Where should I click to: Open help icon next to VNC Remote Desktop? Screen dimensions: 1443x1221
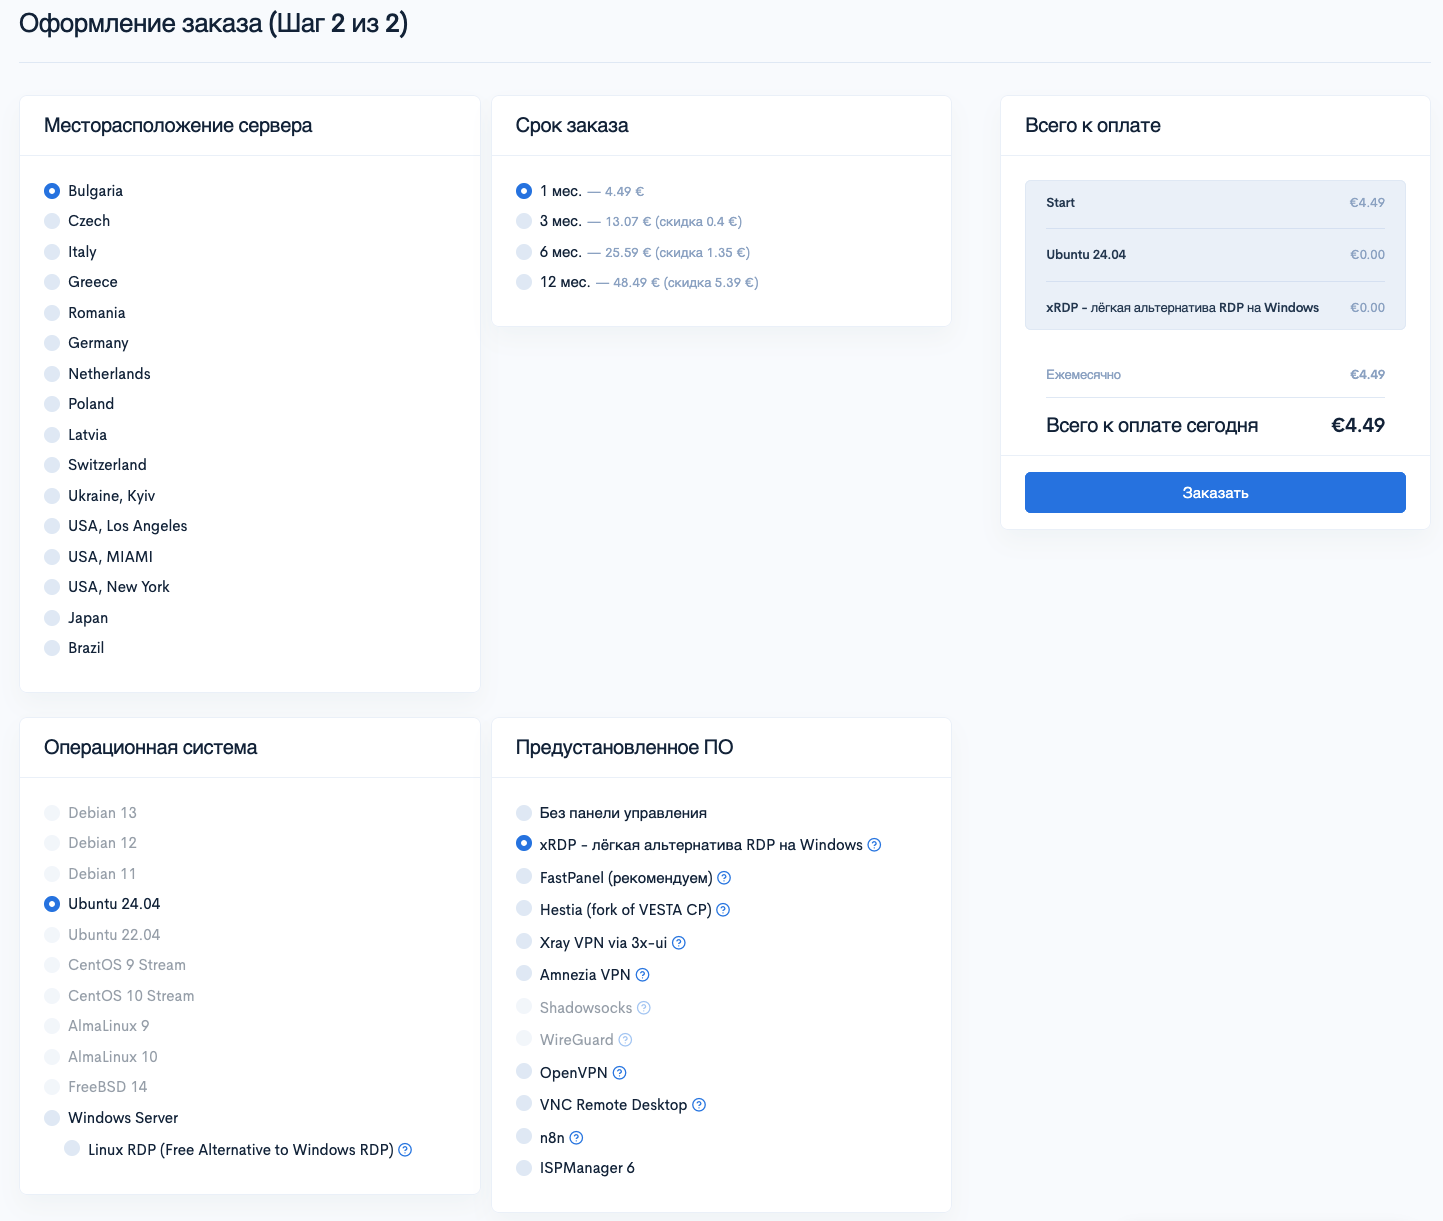click(699, 1105)
